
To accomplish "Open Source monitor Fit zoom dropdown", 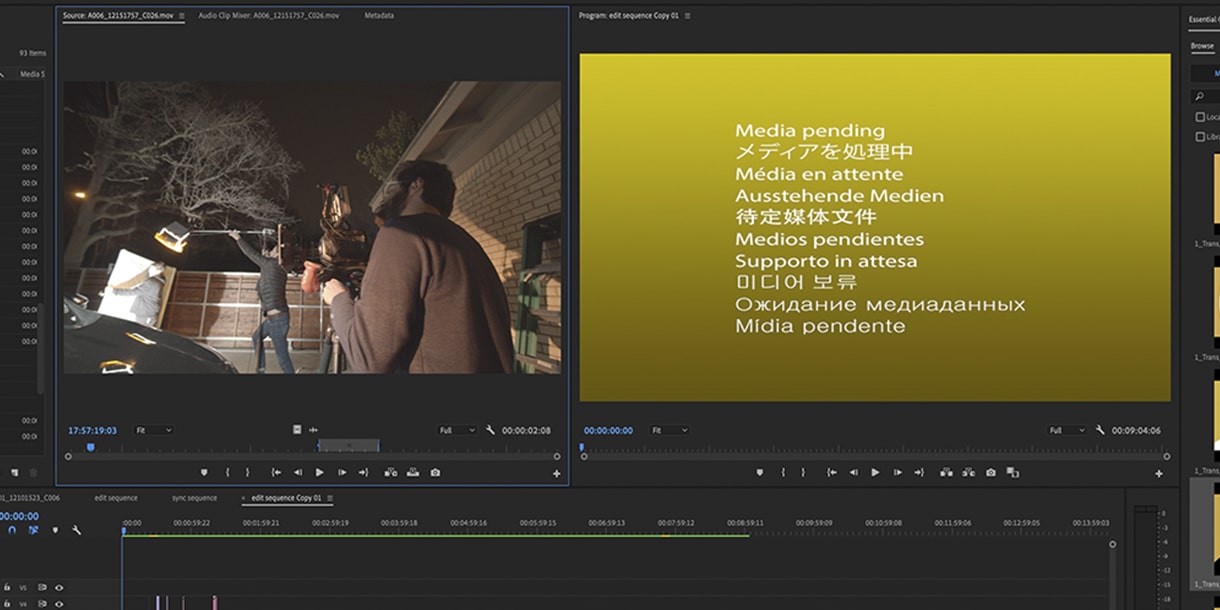I will pyautogui.click(x=154, y=430).
